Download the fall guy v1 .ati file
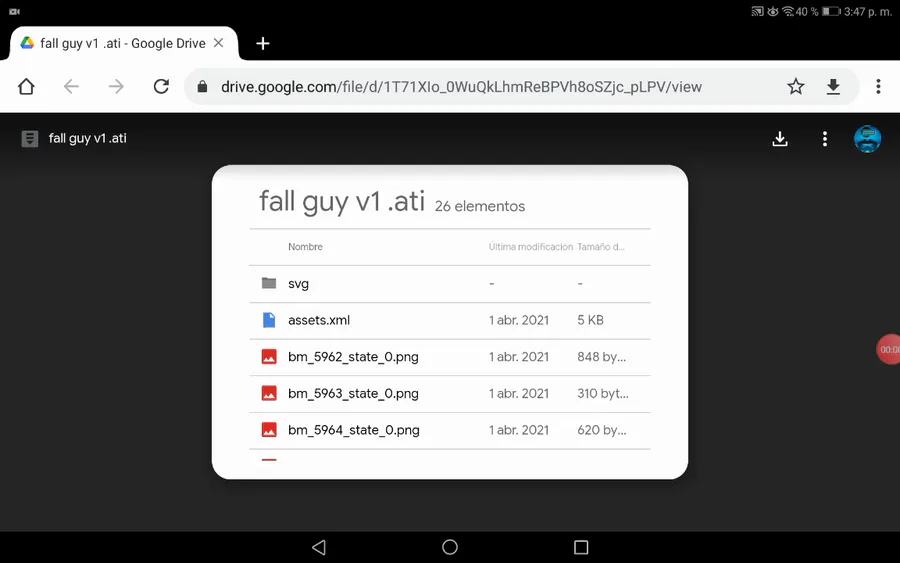Viewport: 900px width, 563px height. click(780, 139)
